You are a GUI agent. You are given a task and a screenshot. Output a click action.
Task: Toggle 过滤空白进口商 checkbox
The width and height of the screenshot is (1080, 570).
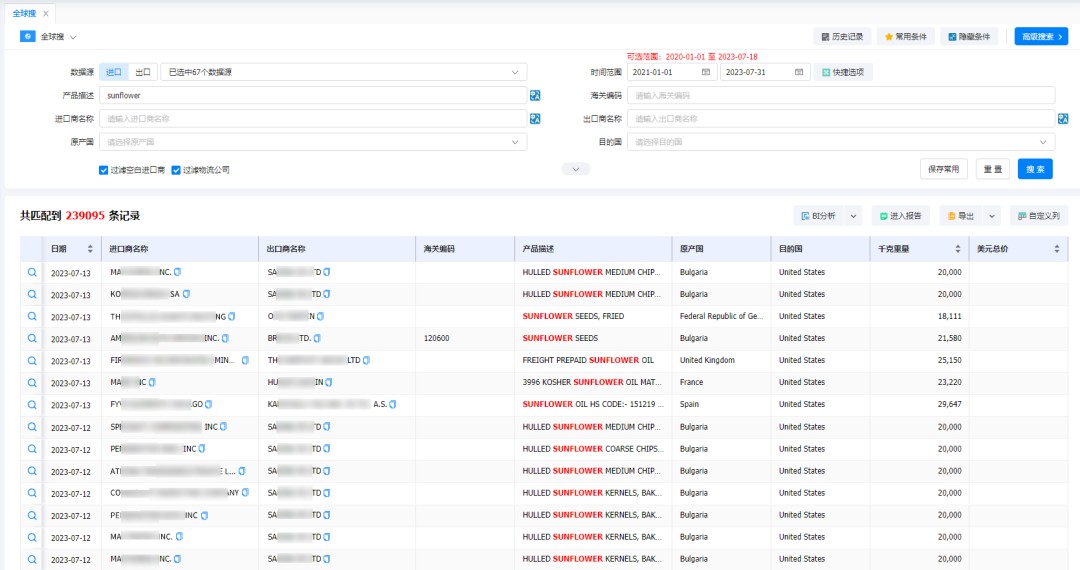point(103,170)
